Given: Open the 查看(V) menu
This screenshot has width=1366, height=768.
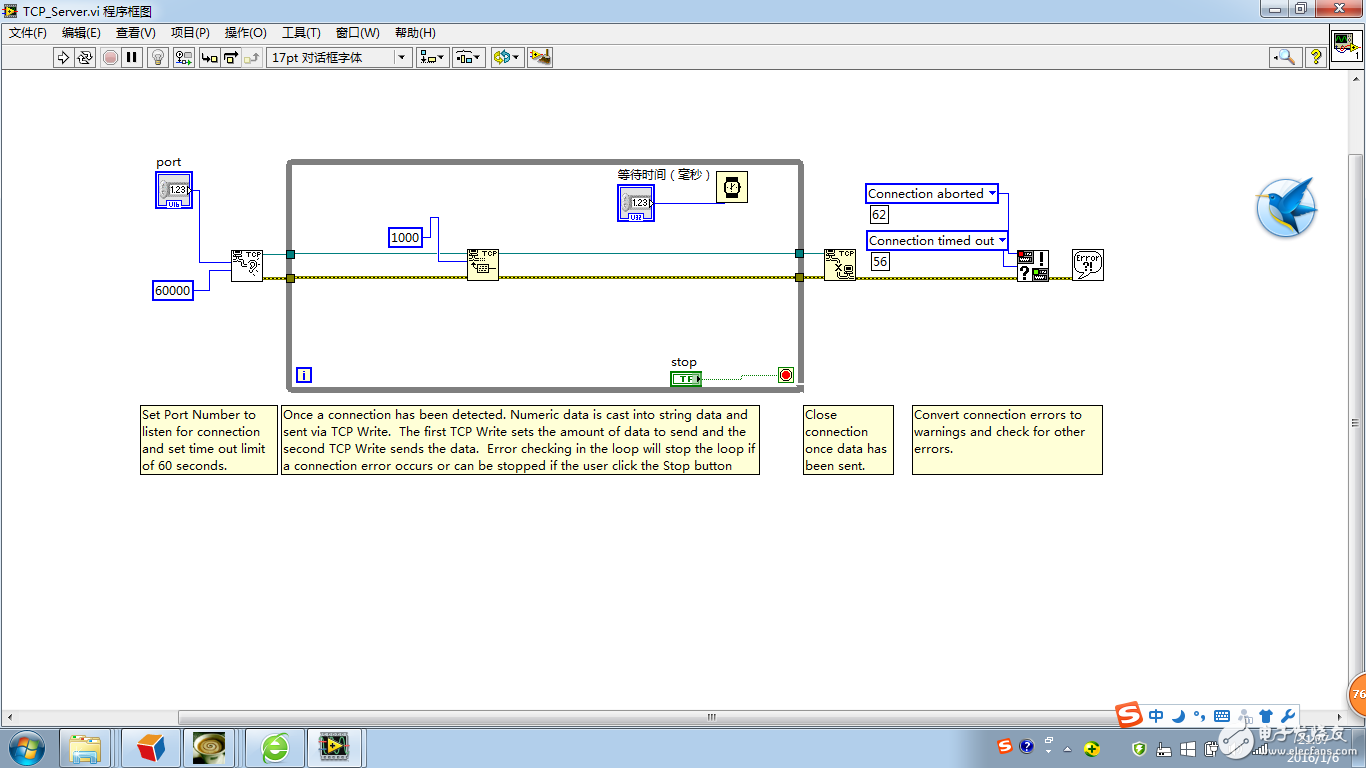Looking at the screenshot, I should [136, 33].
